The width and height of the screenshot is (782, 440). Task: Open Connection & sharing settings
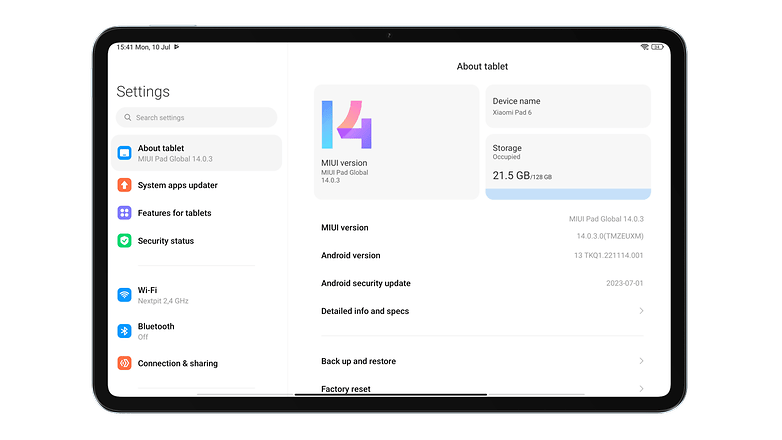click(197, 363)
